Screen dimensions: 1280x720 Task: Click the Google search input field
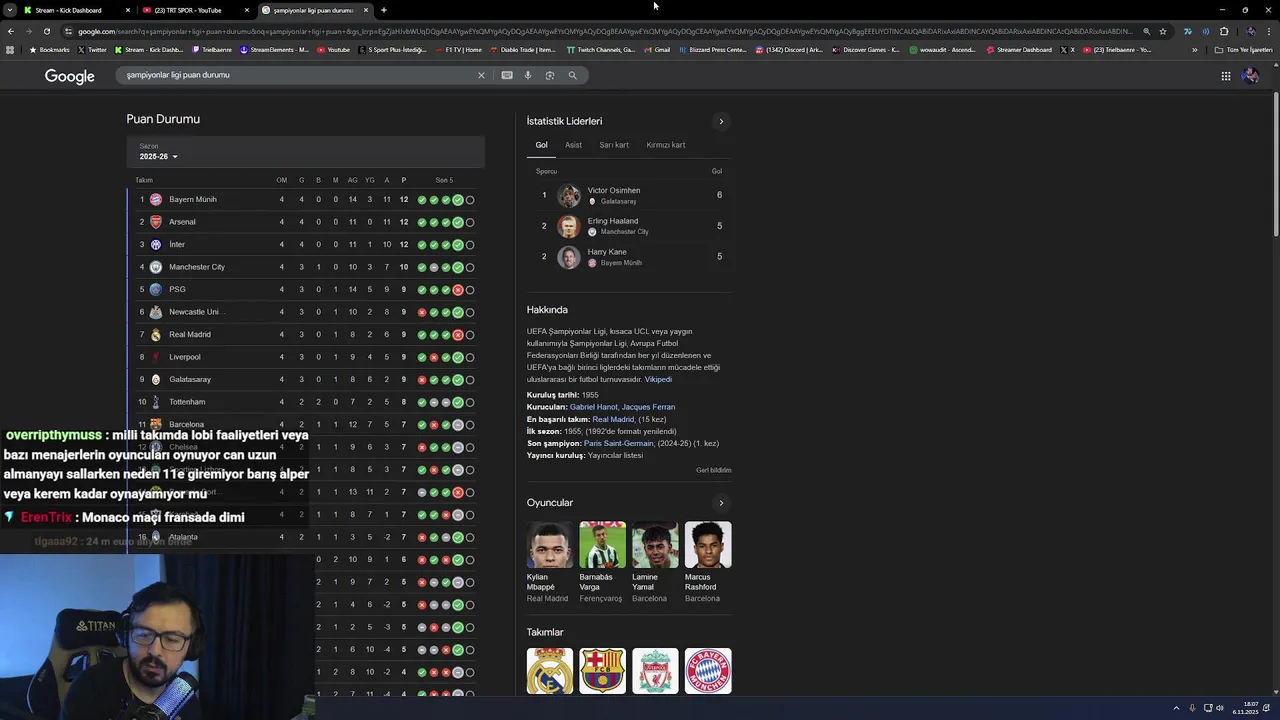298,75
